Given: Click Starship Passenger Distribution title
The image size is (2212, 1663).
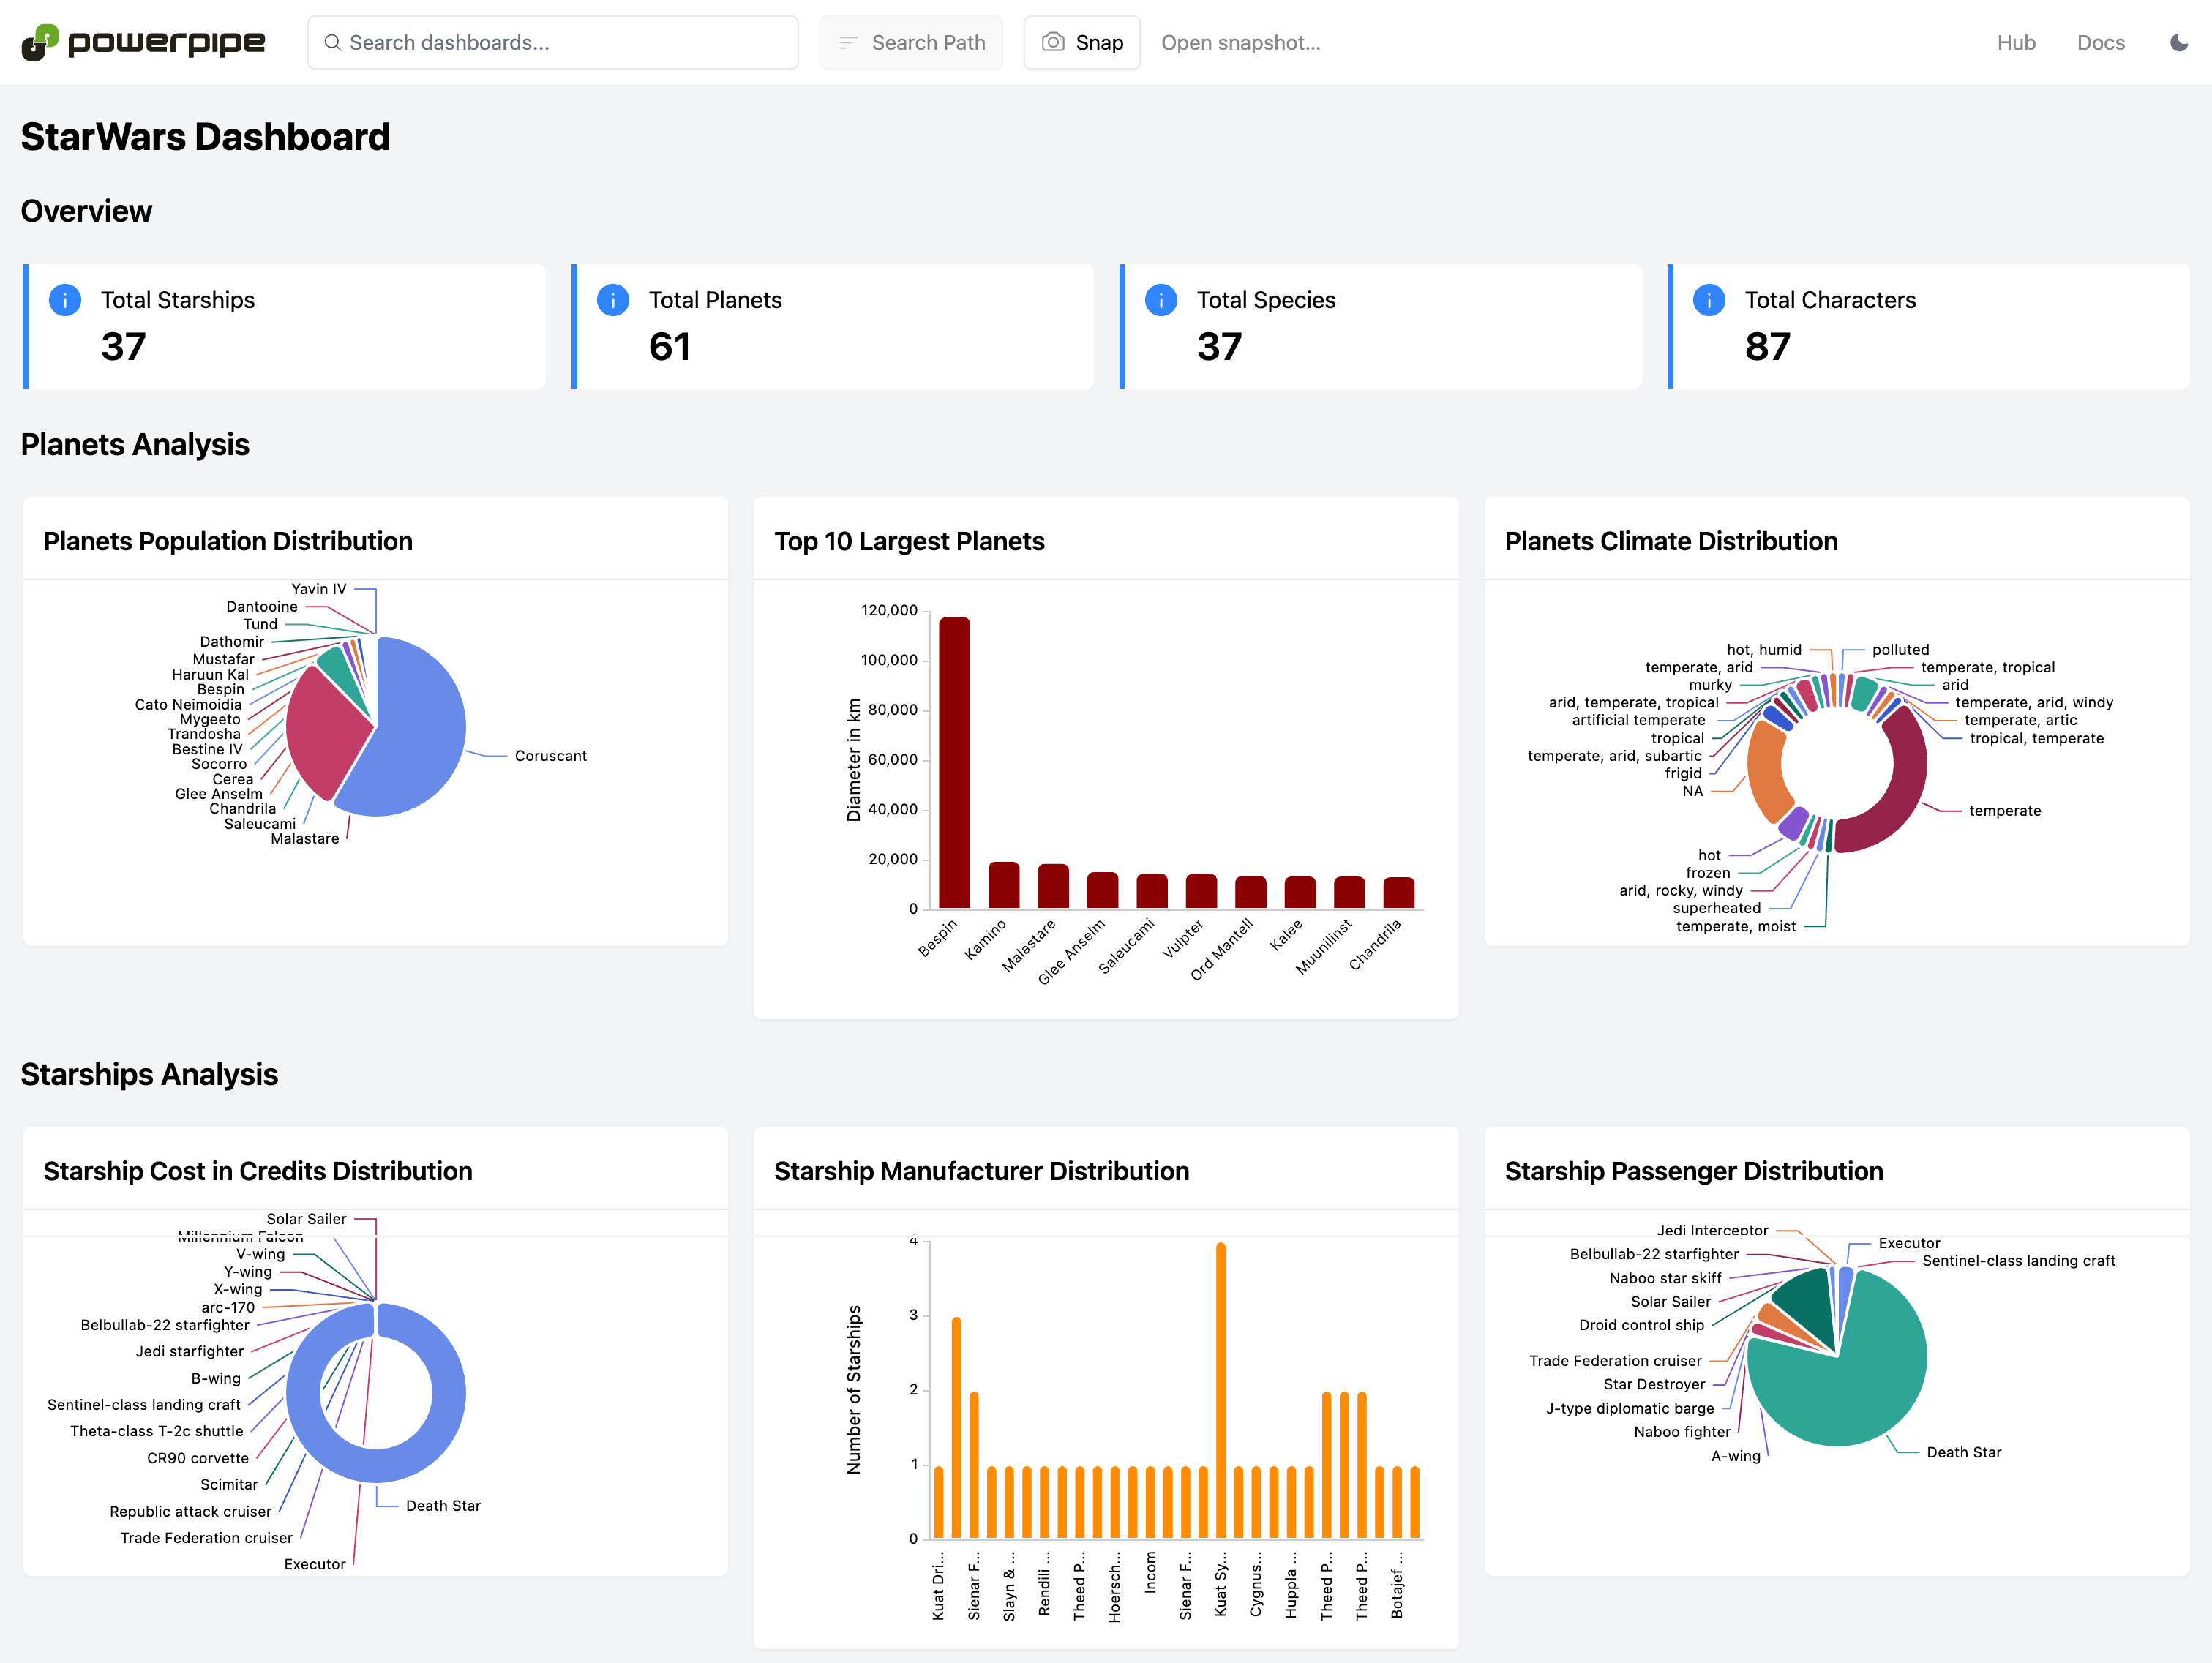Looking at the screenshot, I should pyautogui.click(x=1694, y=1171).
